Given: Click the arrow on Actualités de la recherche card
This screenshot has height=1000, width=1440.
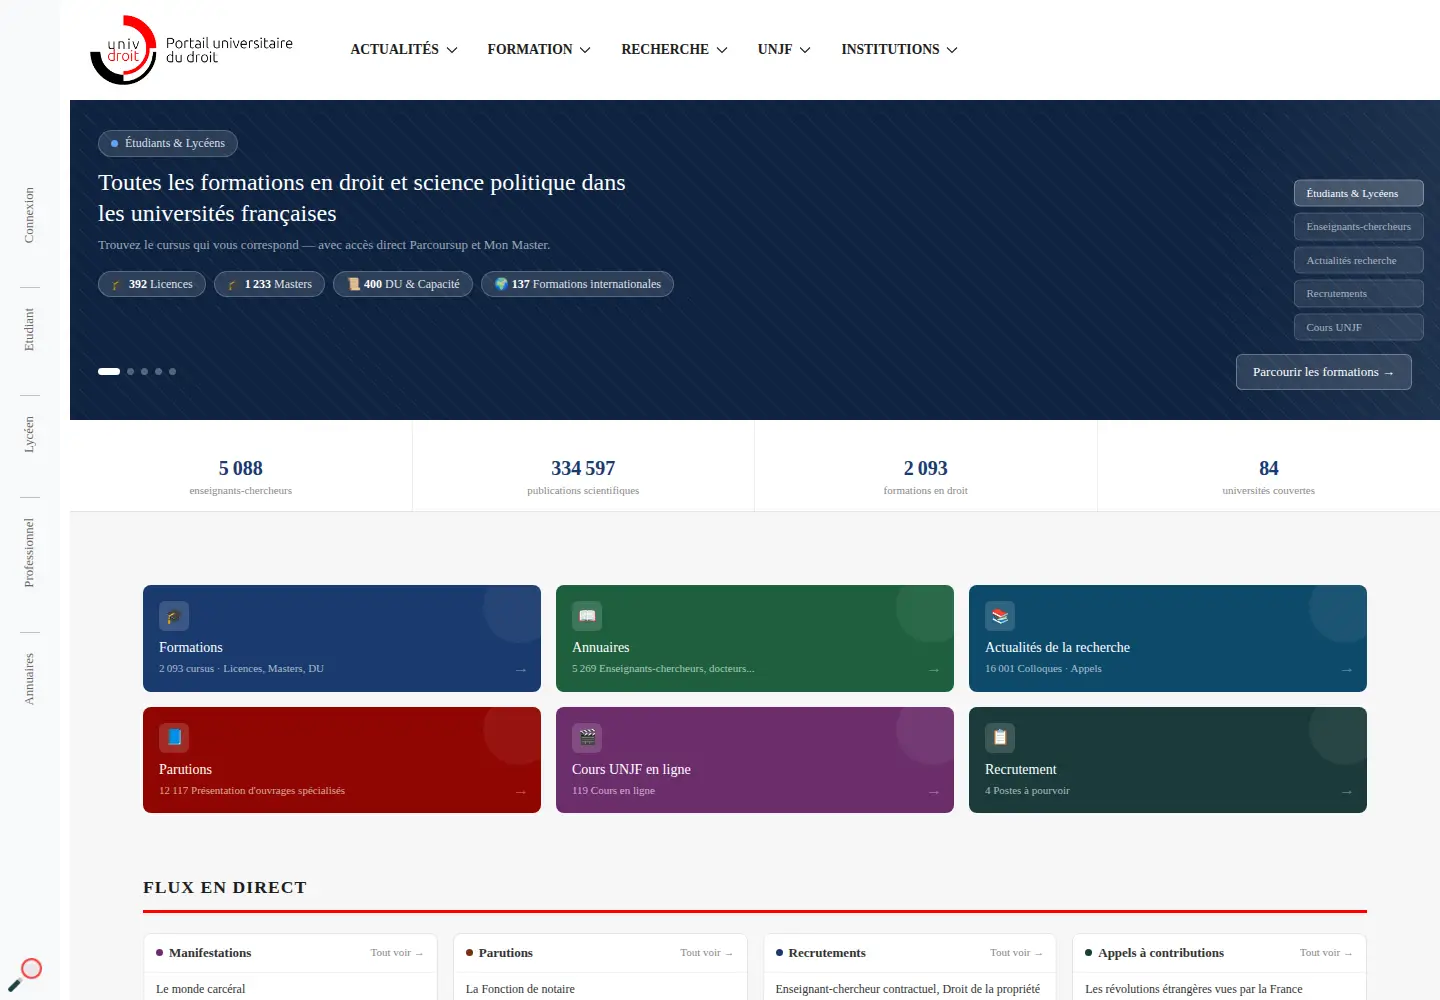Looking at the screenshot, I should (1347, 670).
